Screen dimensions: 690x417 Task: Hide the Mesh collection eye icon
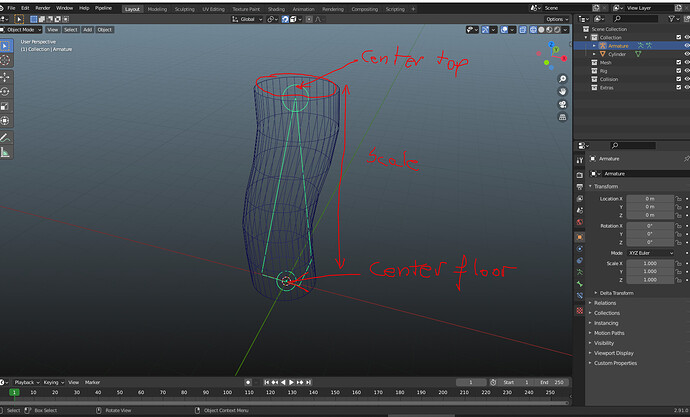(686, 62)
